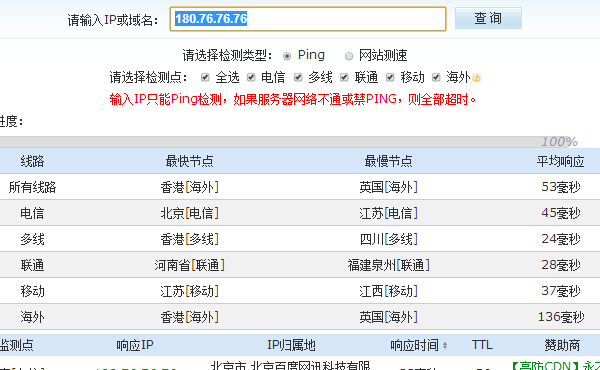Click the 赞助商 column header

pos(562,346)
